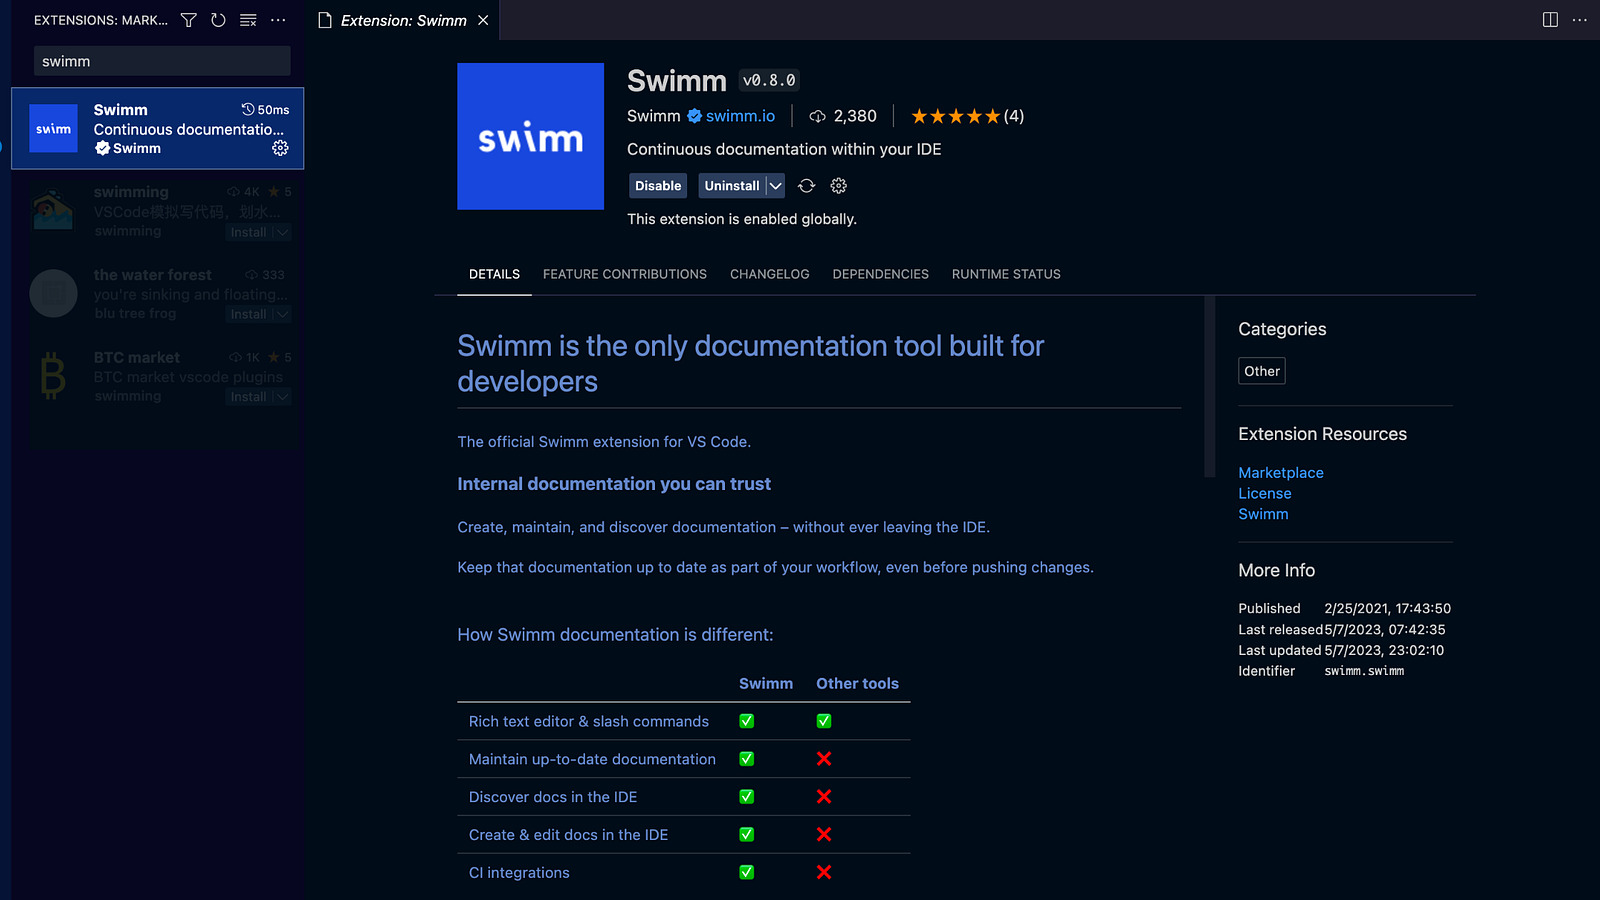The height and width of the screenshot is (900, 1600).
Task: Switch to the Changelog tab
Action: (x=769, y=274)
